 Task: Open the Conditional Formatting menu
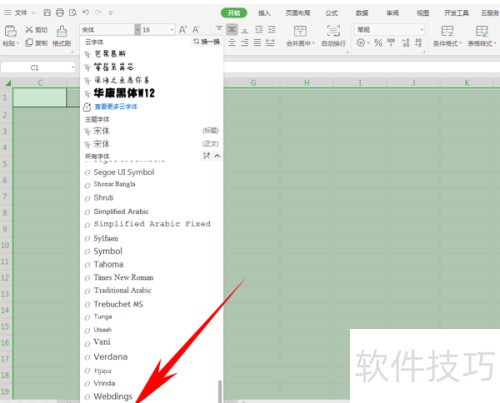tap(447, 36)
